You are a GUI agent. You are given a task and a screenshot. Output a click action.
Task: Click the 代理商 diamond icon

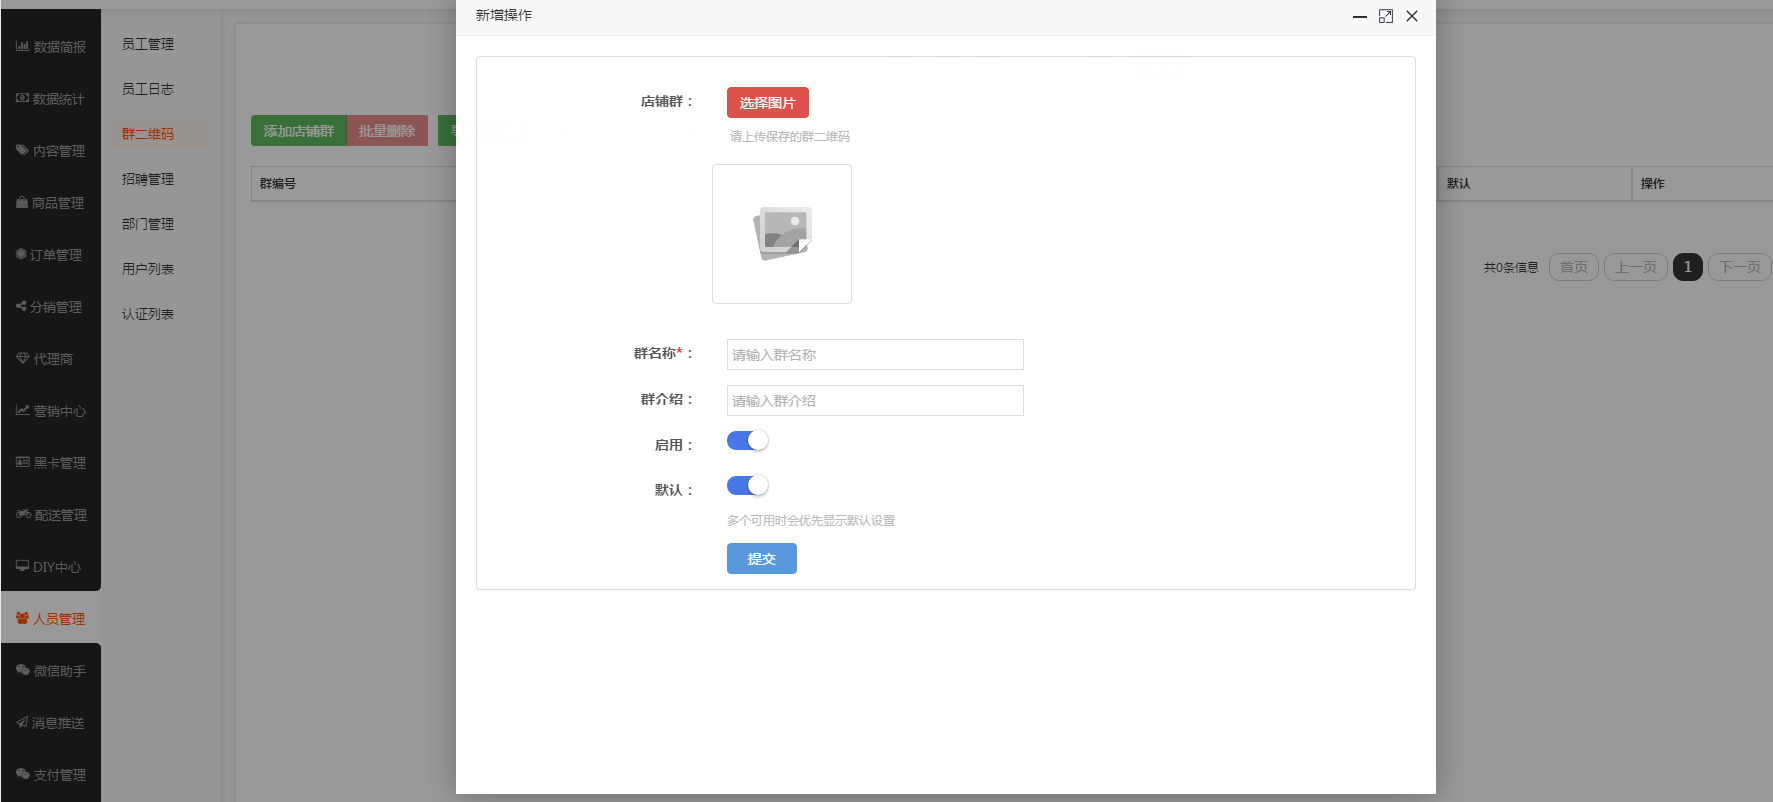coord(22,359)
